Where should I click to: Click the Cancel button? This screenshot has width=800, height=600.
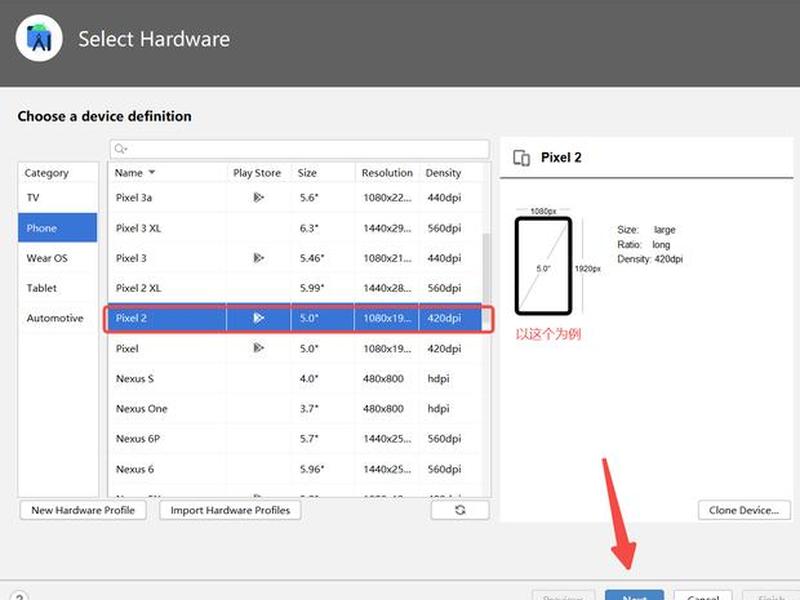click(x=703, y=595)
